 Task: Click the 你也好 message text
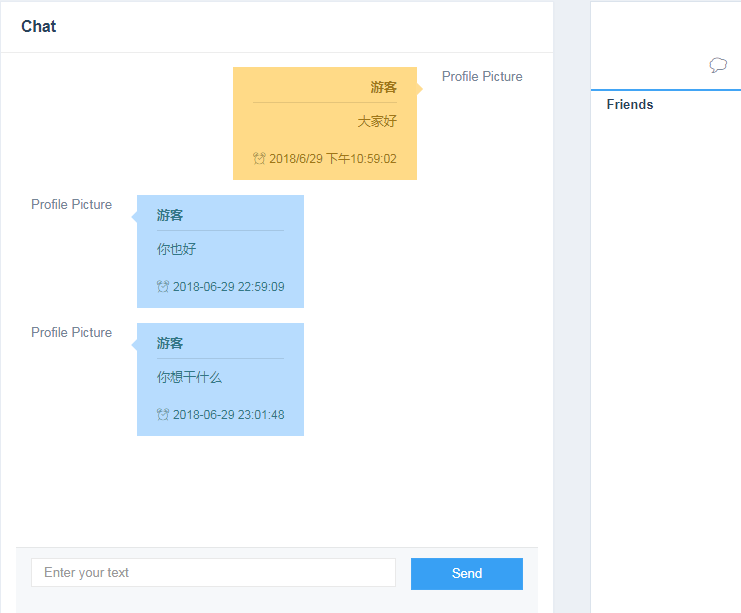tap(176, 249)
